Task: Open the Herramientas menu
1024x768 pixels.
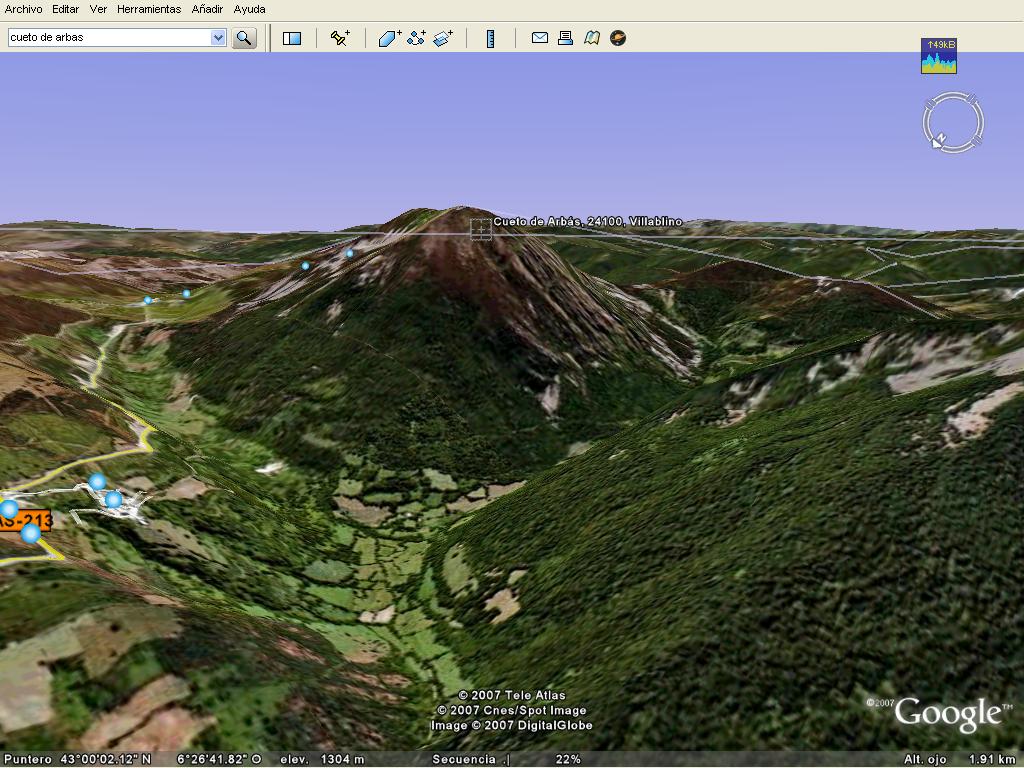Action: pyautogui.click(x=149, y=9)
